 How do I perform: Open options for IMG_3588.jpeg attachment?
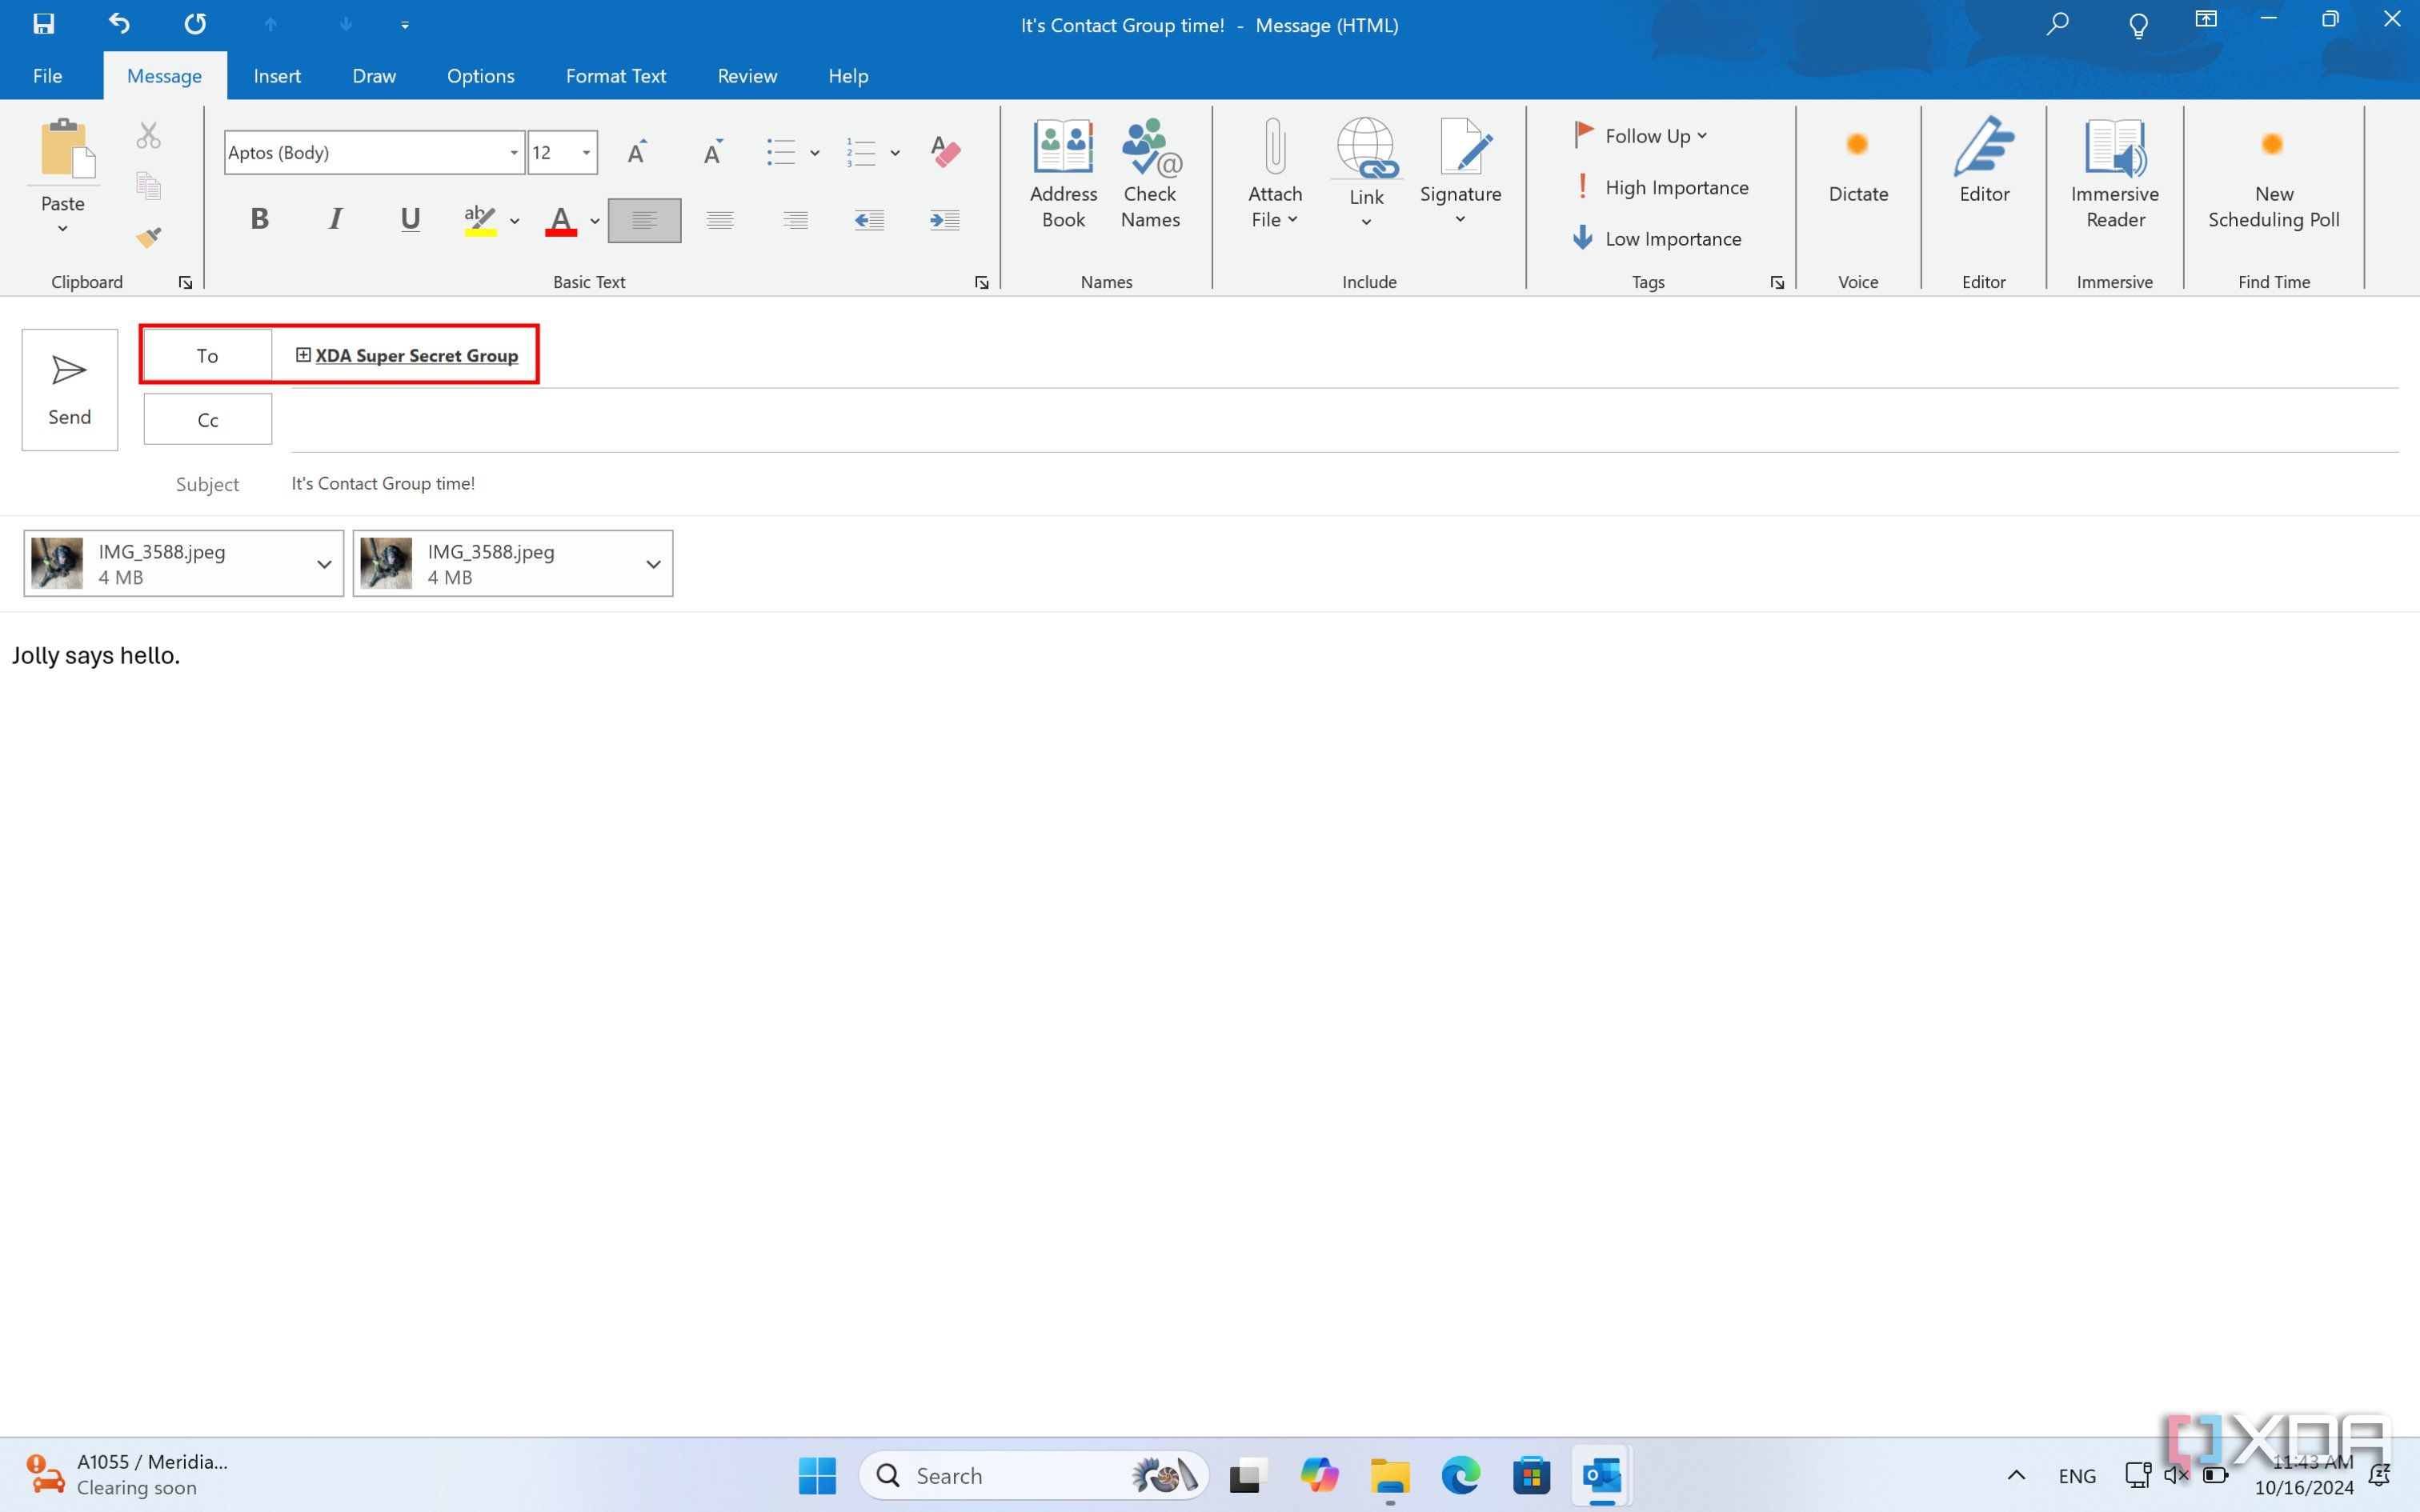tap(323, 563)
